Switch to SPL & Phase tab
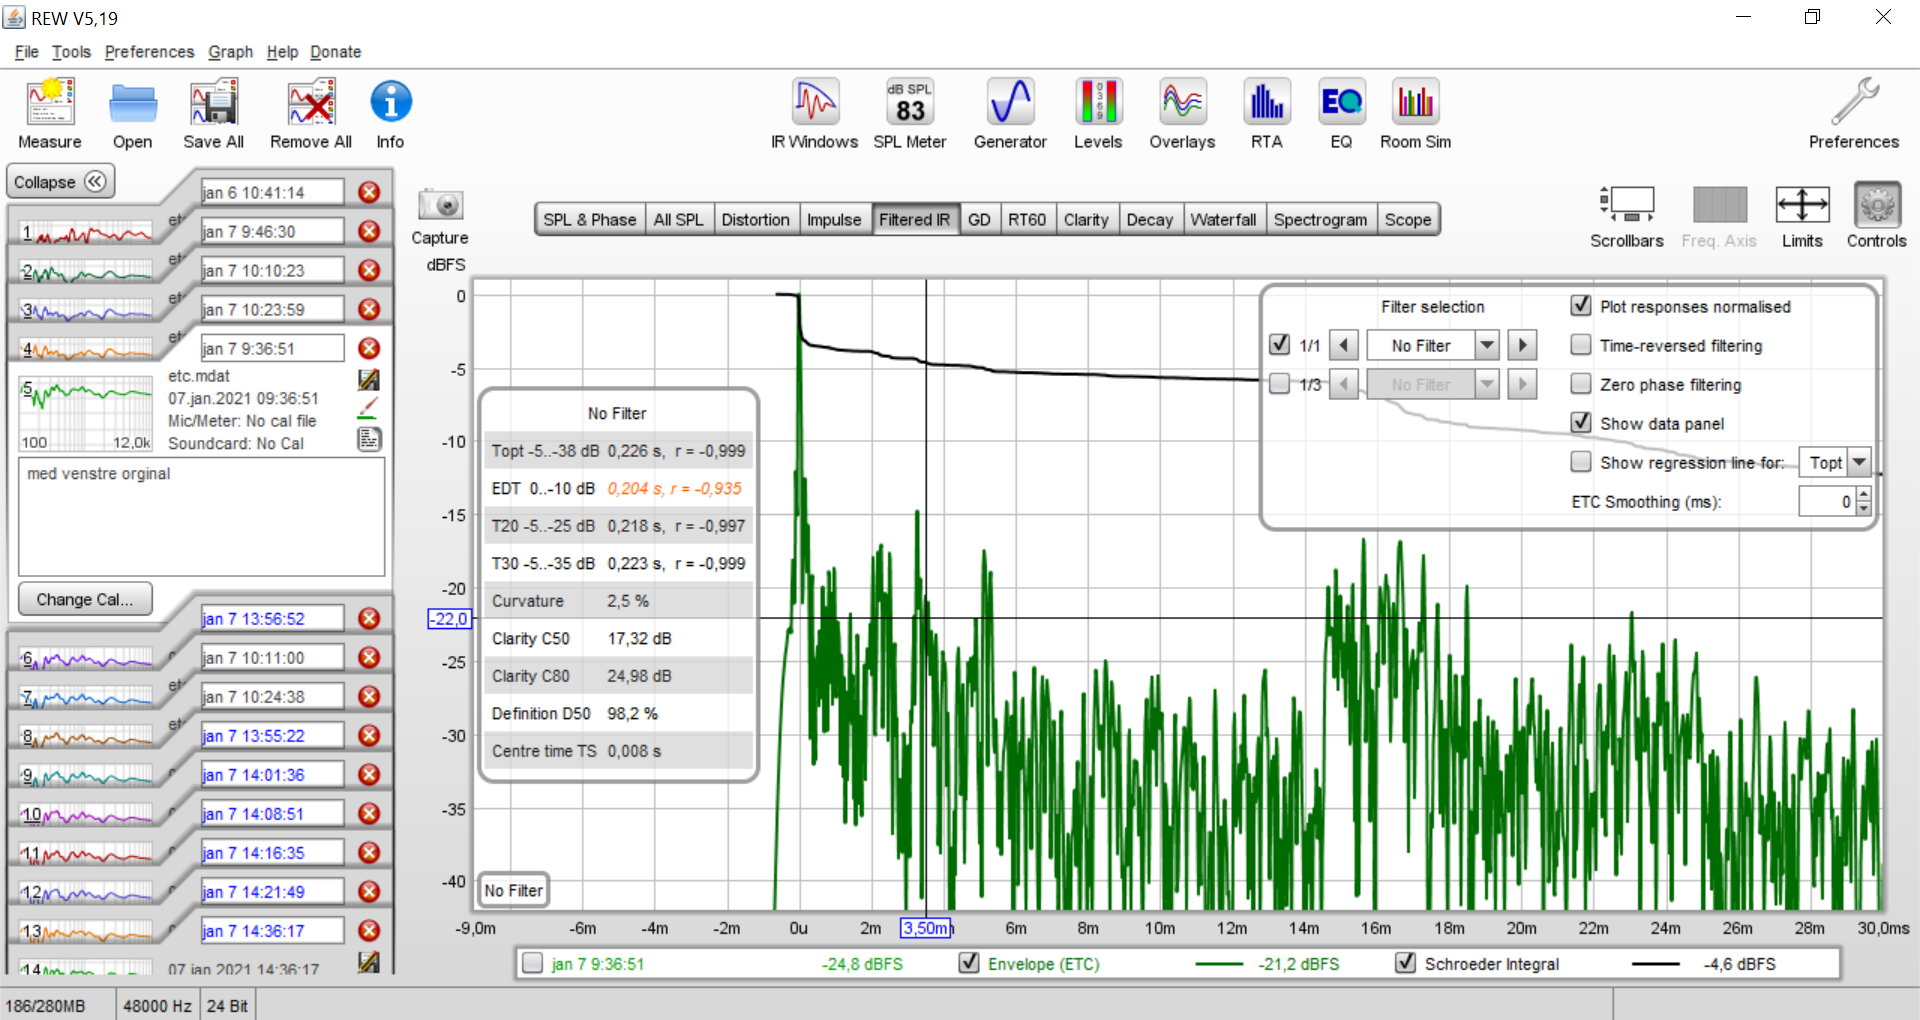 tap(590, 219)
